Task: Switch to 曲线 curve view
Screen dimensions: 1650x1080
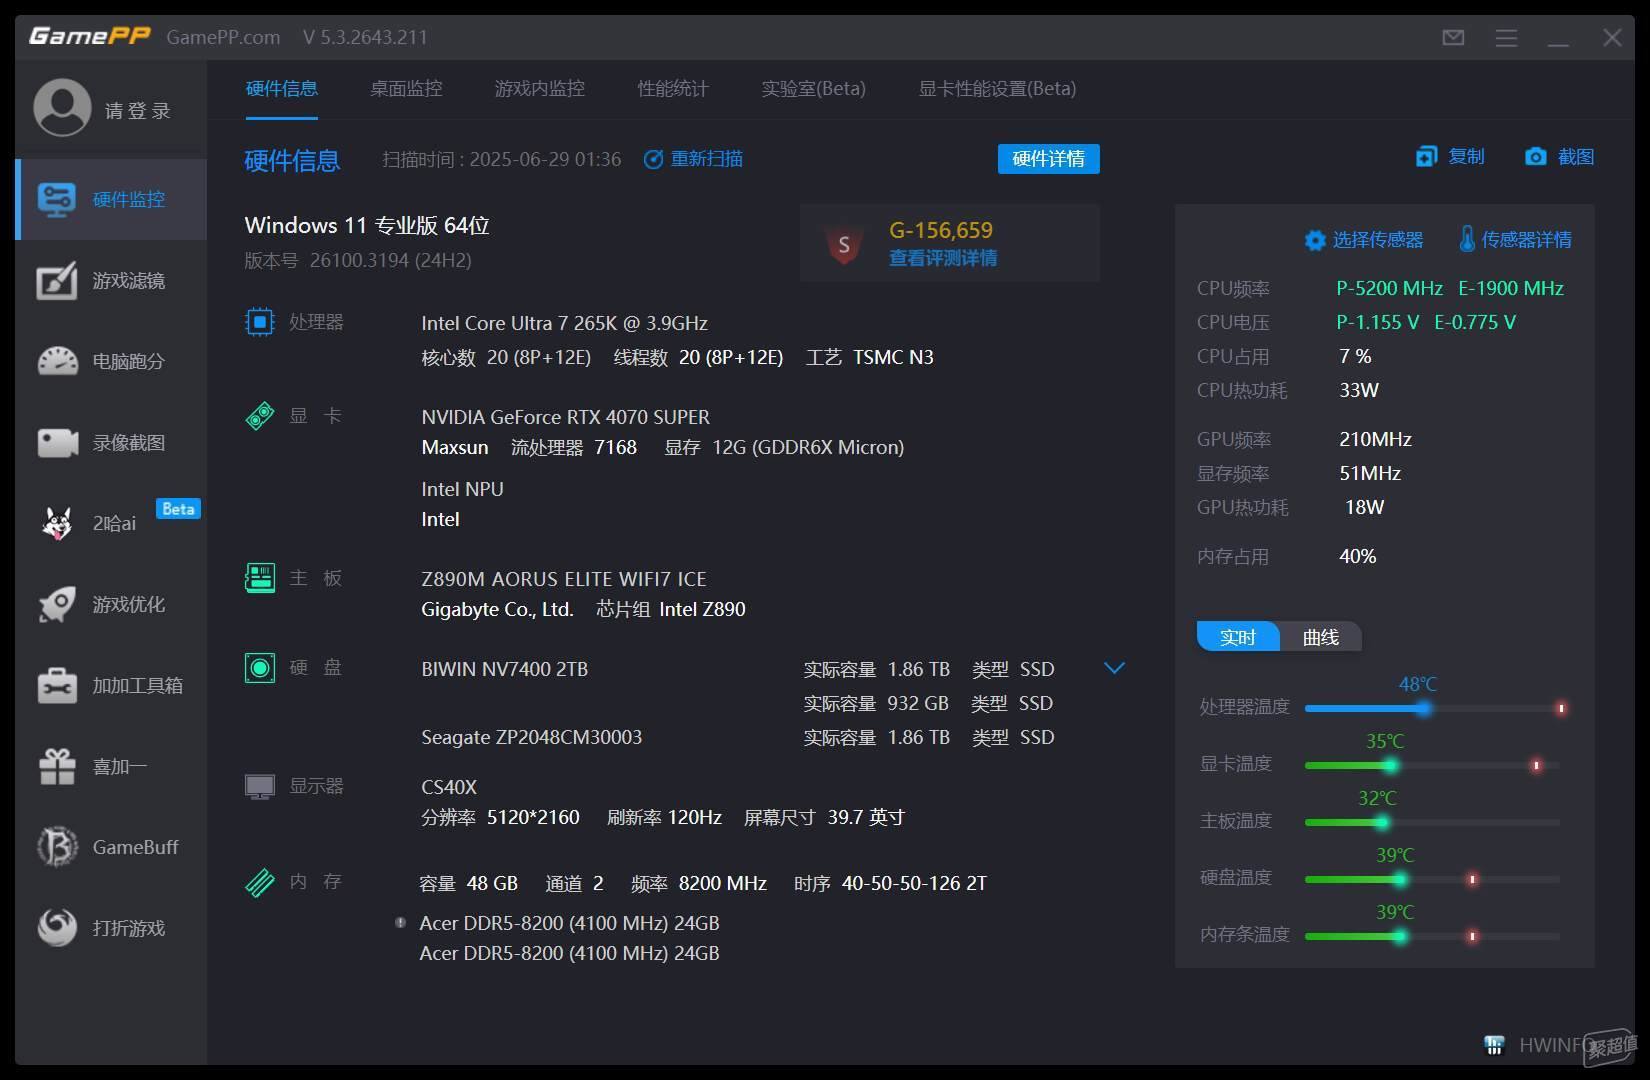Action: pos(1321,637)
